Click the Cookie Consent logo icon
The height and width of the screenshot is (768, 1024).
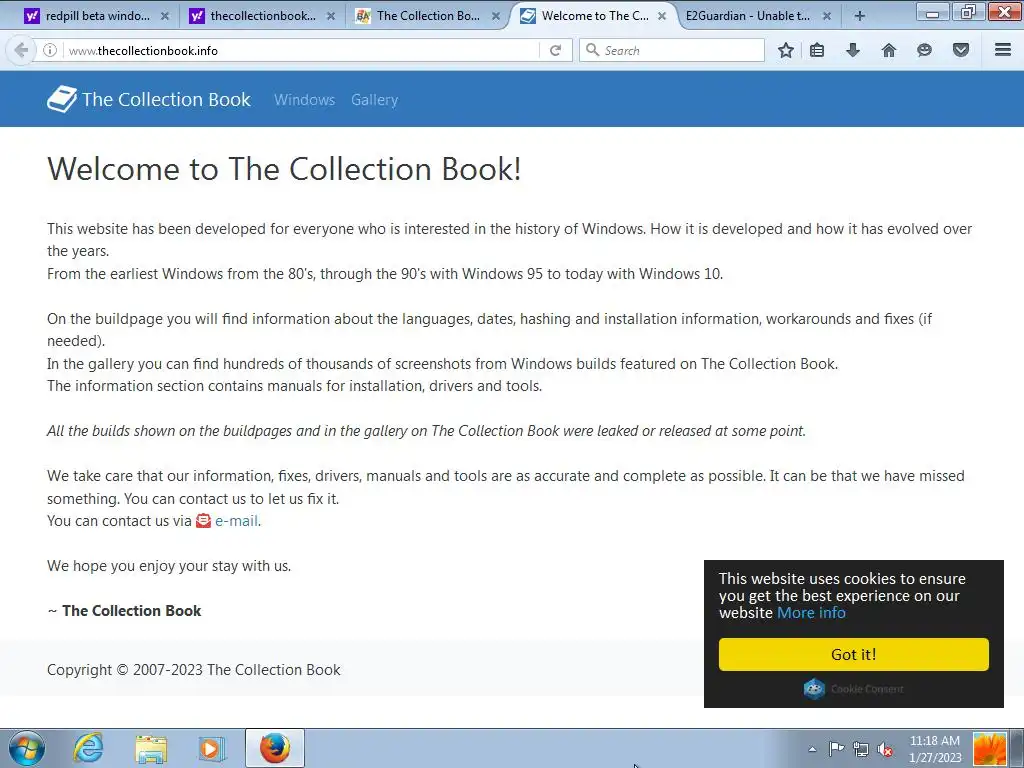coord(814,688)
